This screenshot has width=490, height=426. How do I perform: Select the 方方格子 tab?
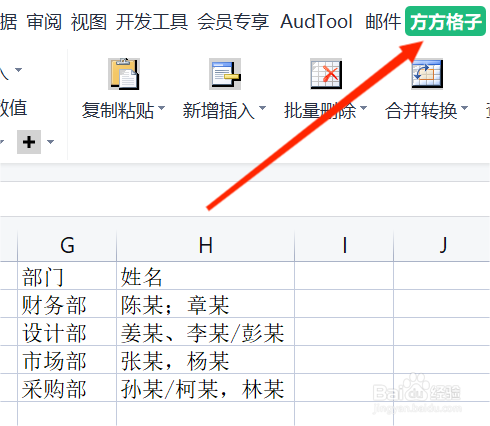[445, 21]
